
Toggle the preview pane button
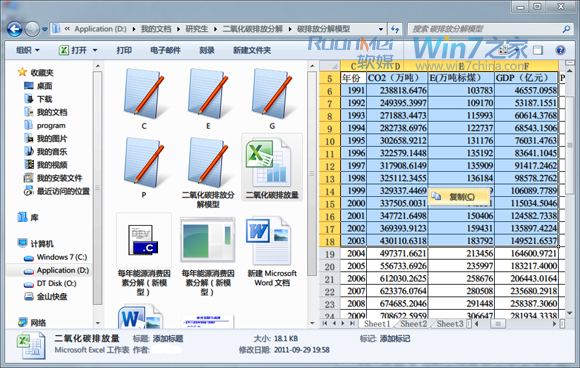(538, 50)
